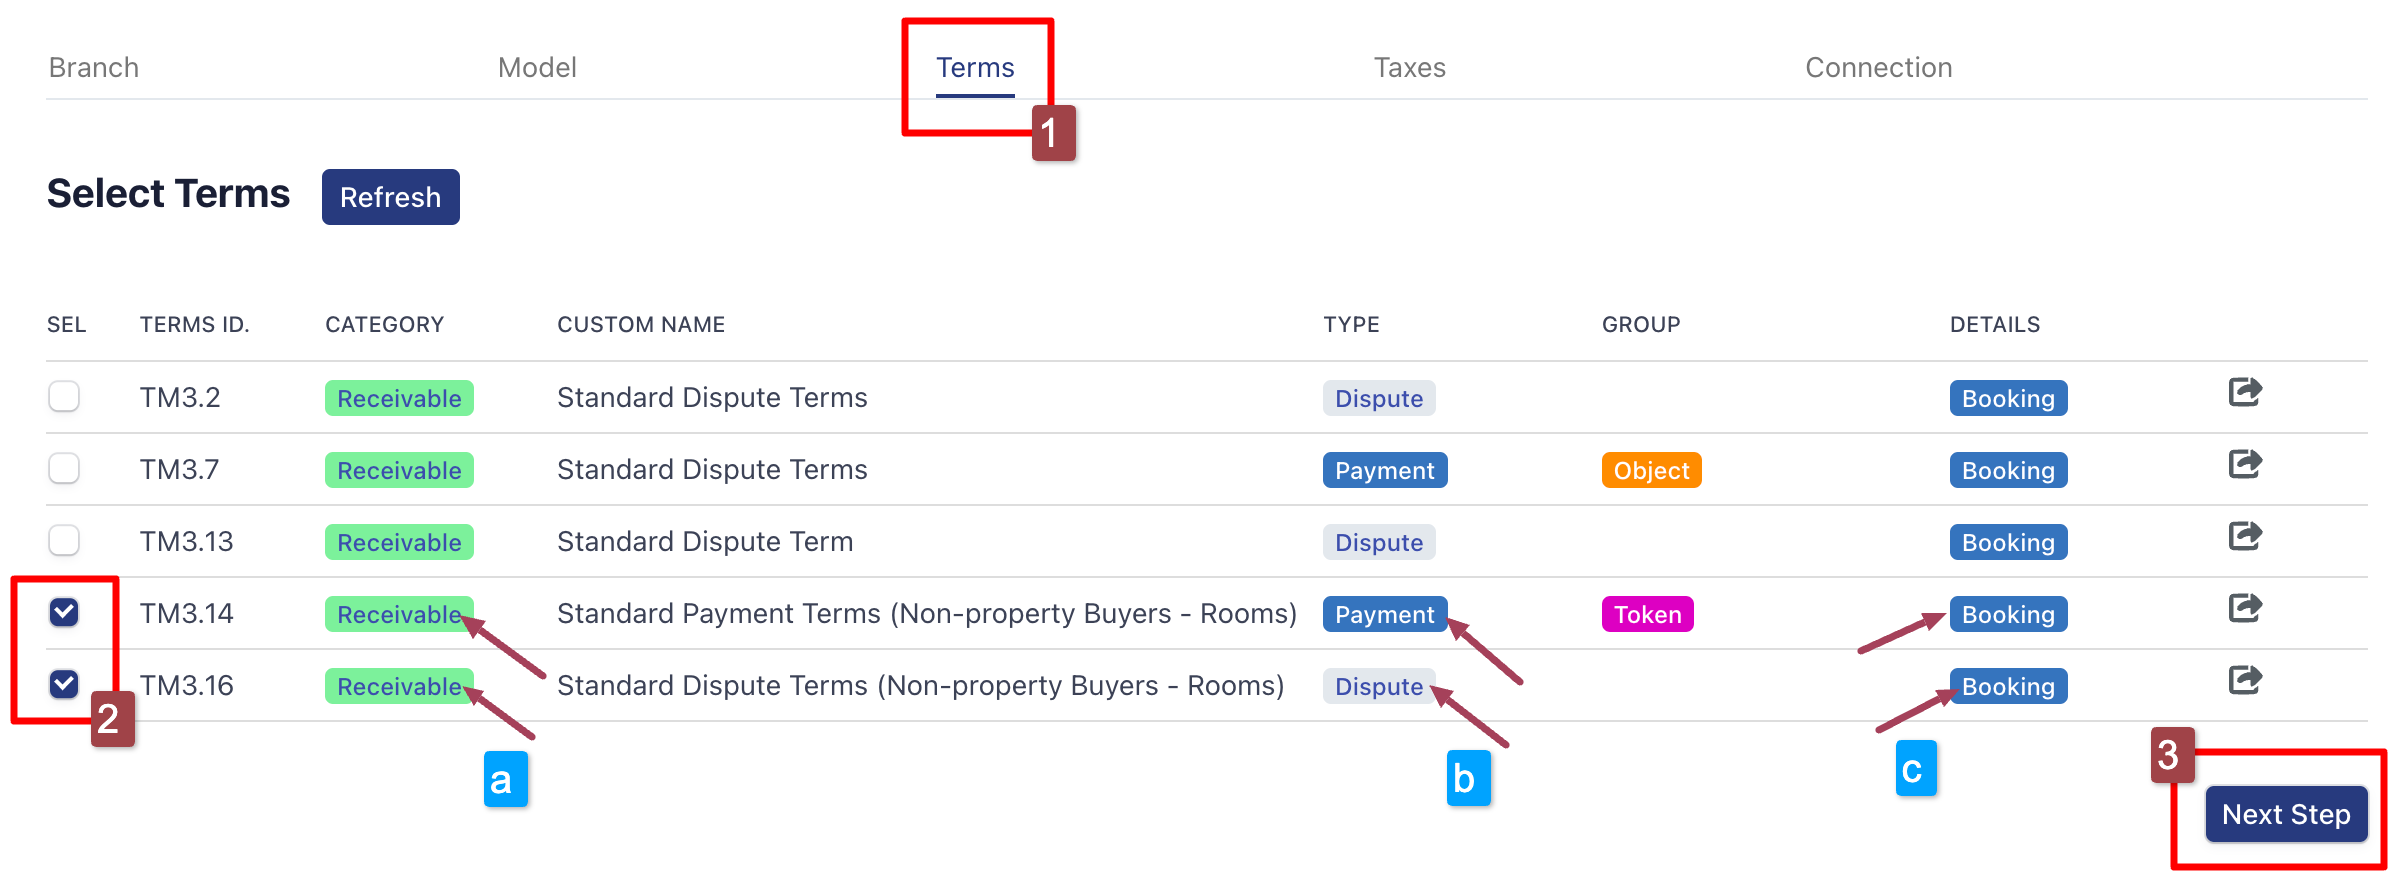Screen dimensions: 2394x890
Task: Switch to the Connection tab
Action: [1878, 67]
